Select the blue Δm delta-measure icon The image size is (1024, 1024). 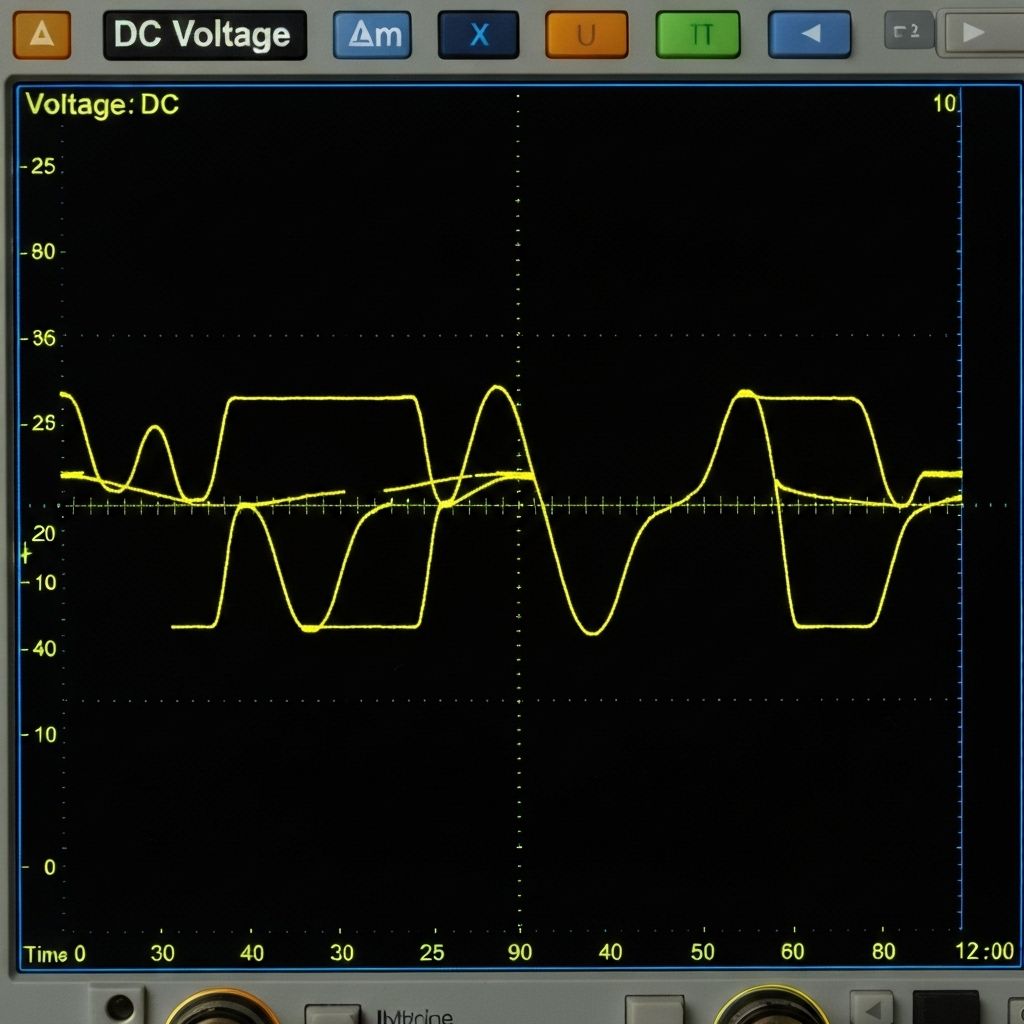pos(371,33)
